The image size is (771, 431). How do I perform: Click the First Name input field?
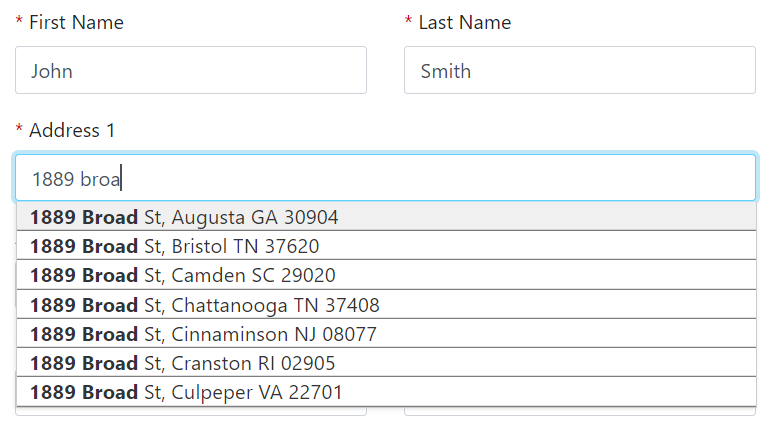pos(190,71)
